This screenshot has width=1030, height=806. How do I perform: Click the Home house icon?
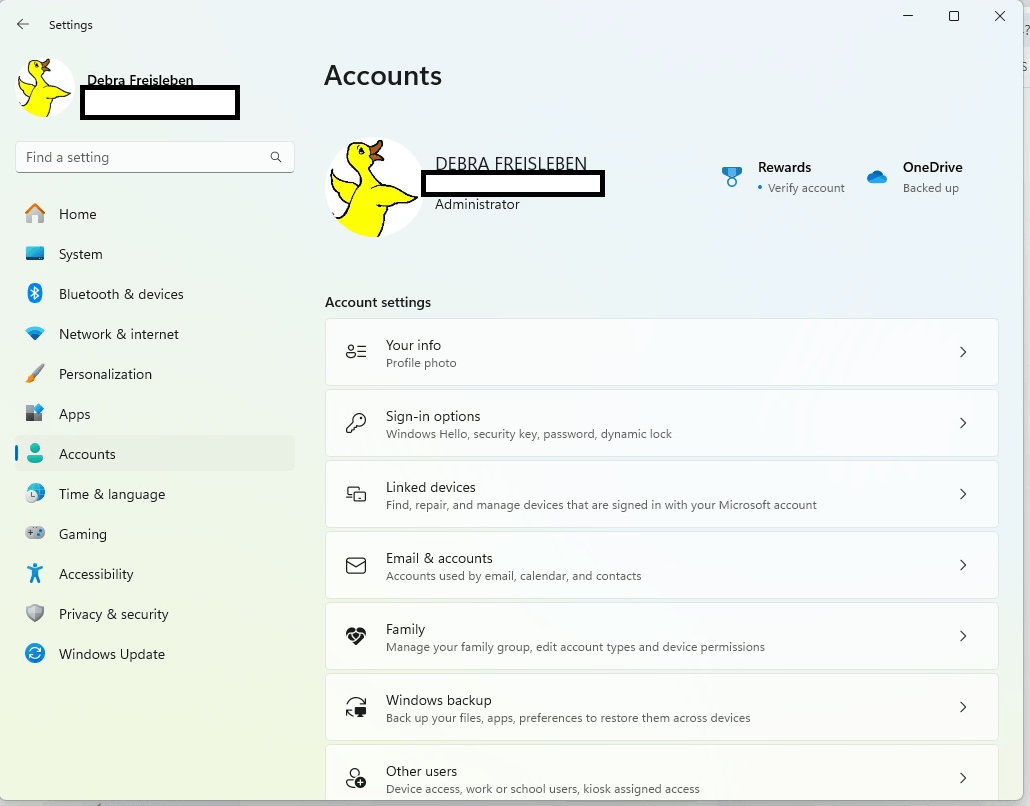click(x=35, y=213)
